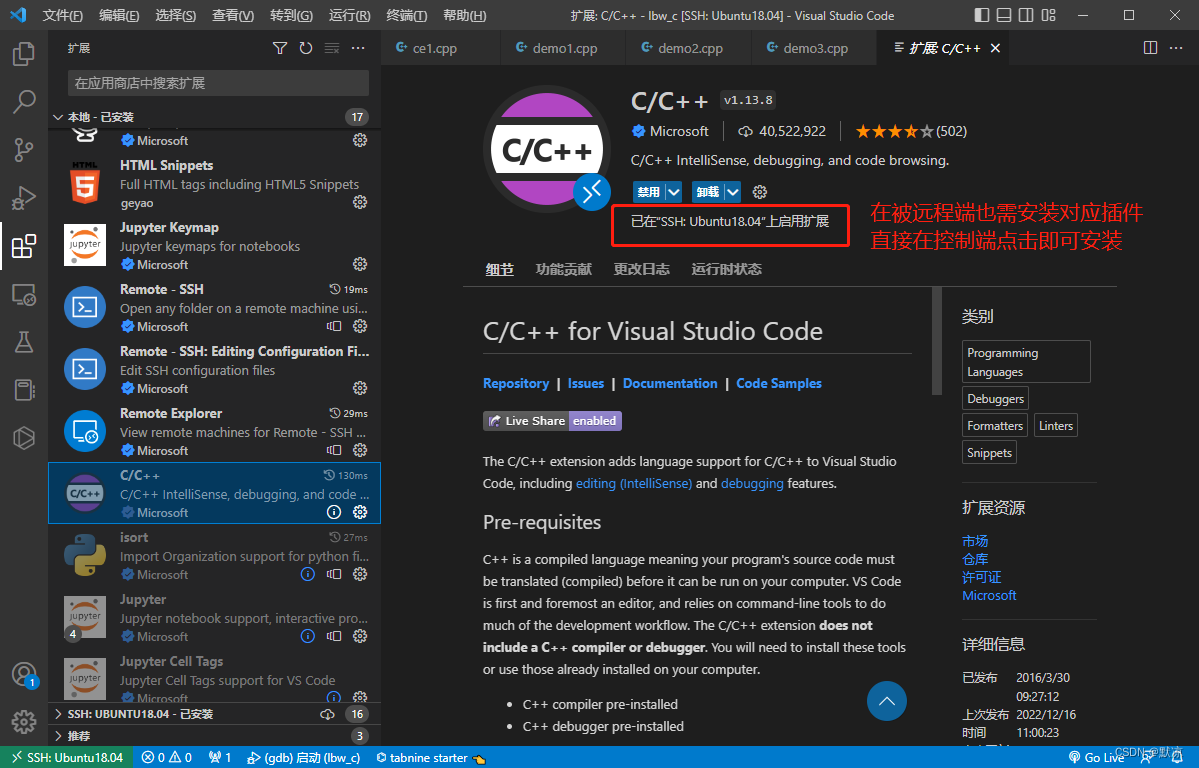Click the Live Share enabled badge
The image size is (1199, 768).
[551, 420]
